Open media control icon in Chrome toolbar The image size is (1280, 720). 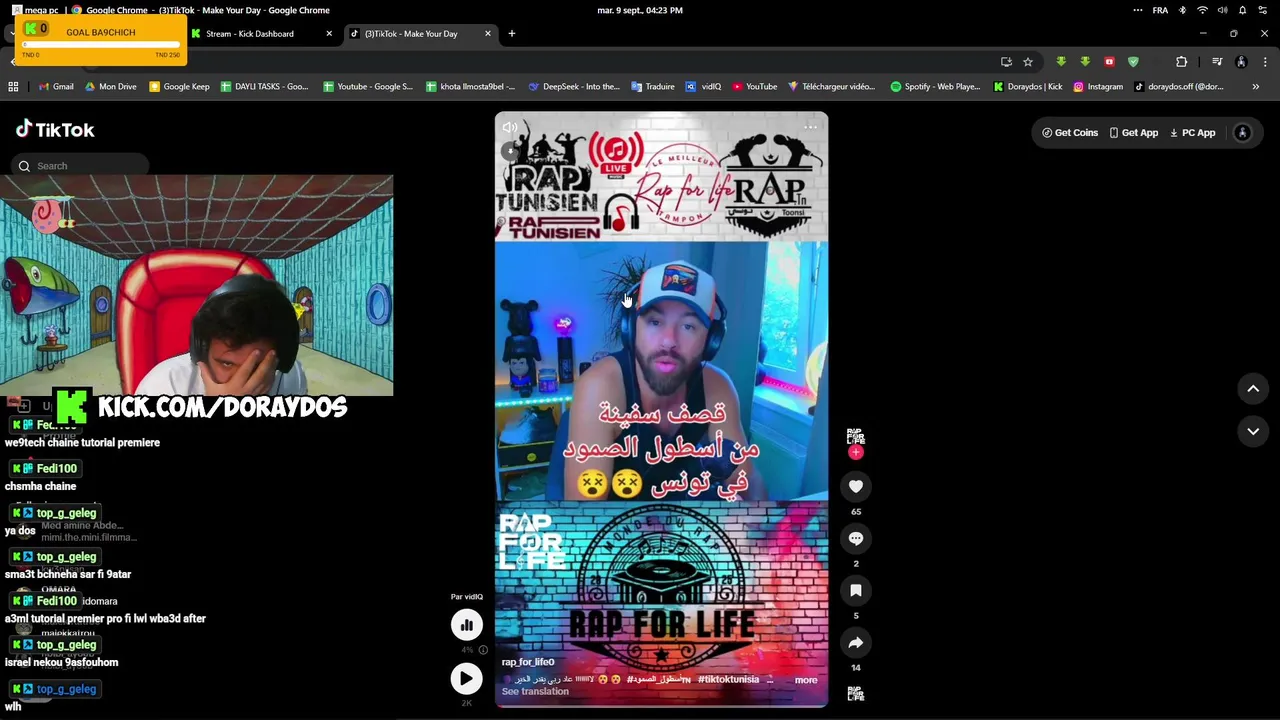pyautogui.click(x=1216, y=62)
